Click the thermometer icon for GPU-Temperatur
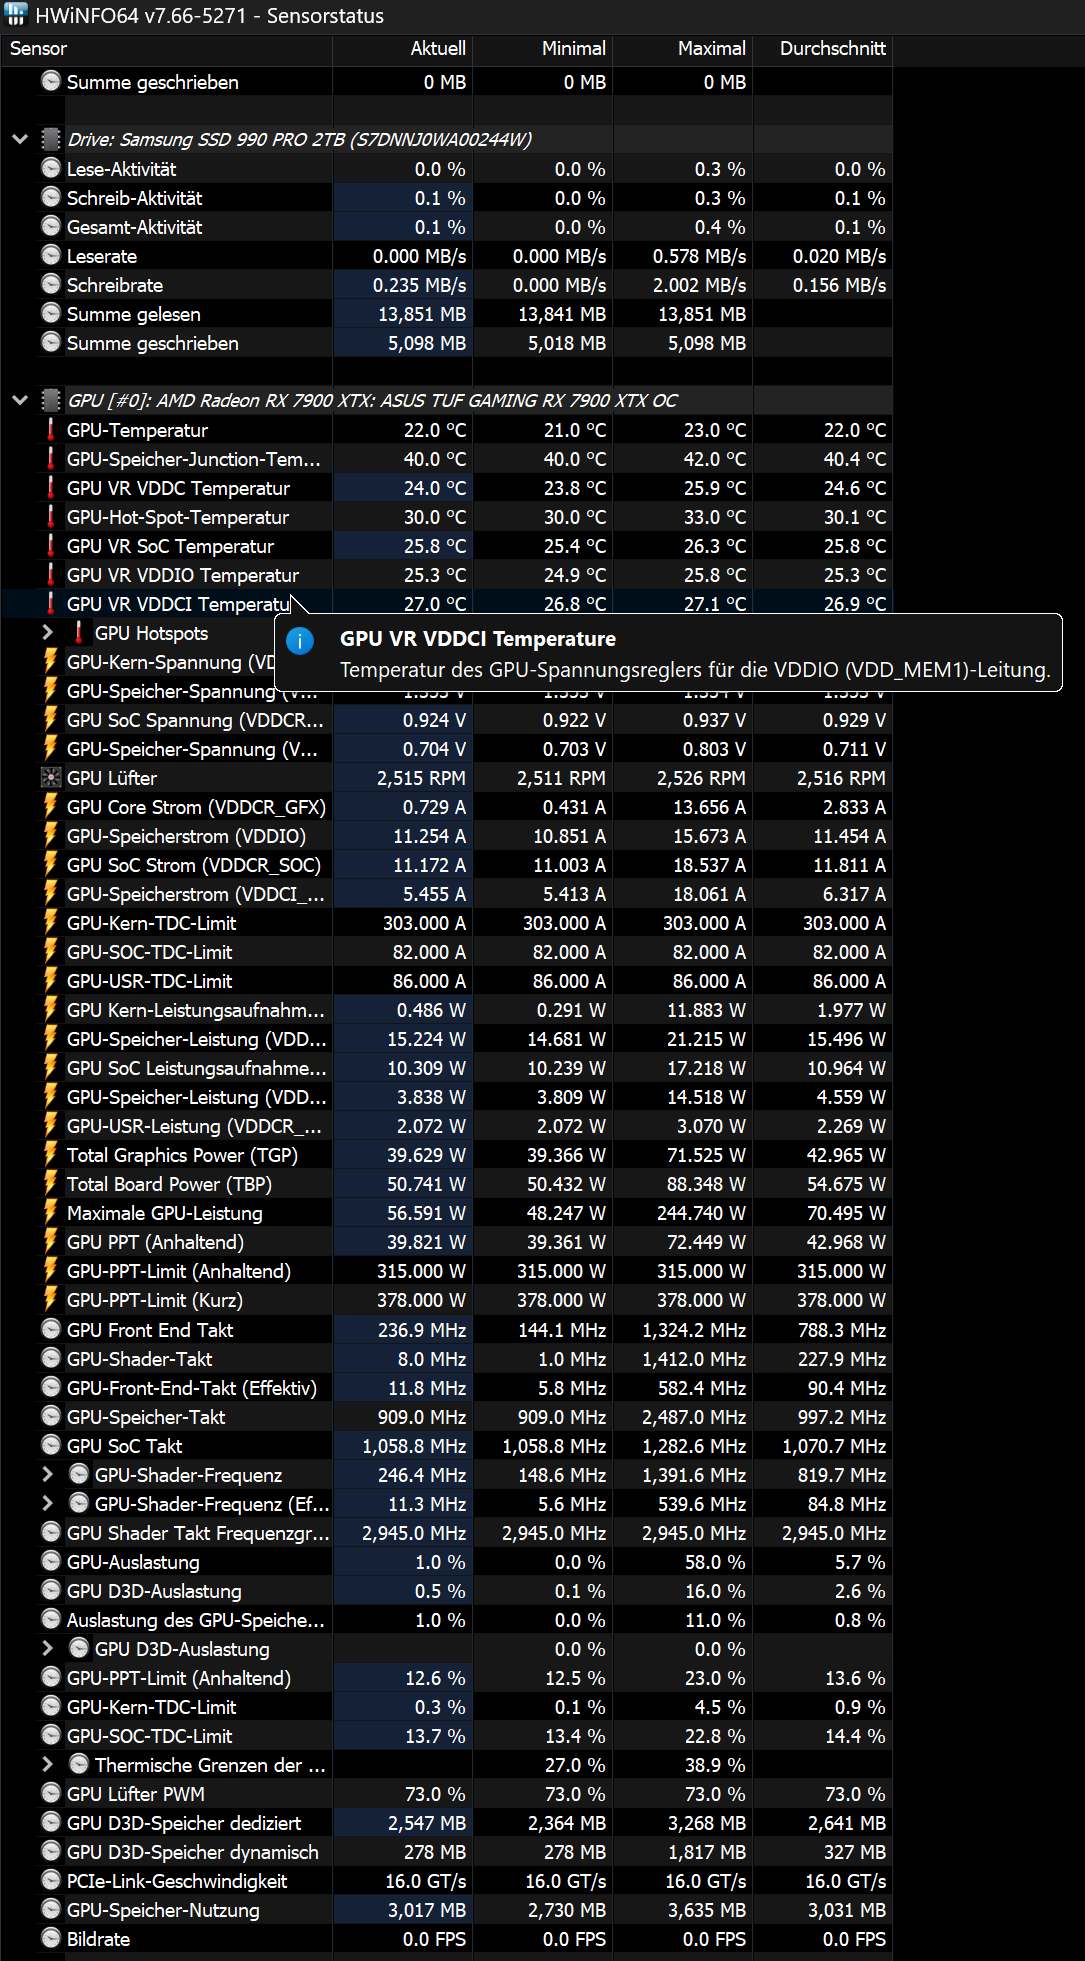Image resolution: width=1085 pixels, height=1961 pixels. 51,429
